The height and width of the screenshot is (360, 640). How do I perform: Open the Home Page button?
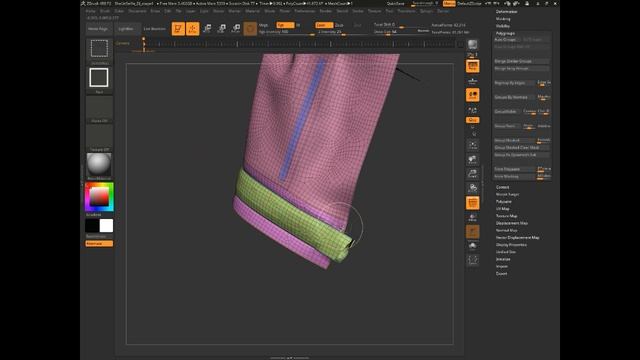pyautogui.click(x=98, y=29)
